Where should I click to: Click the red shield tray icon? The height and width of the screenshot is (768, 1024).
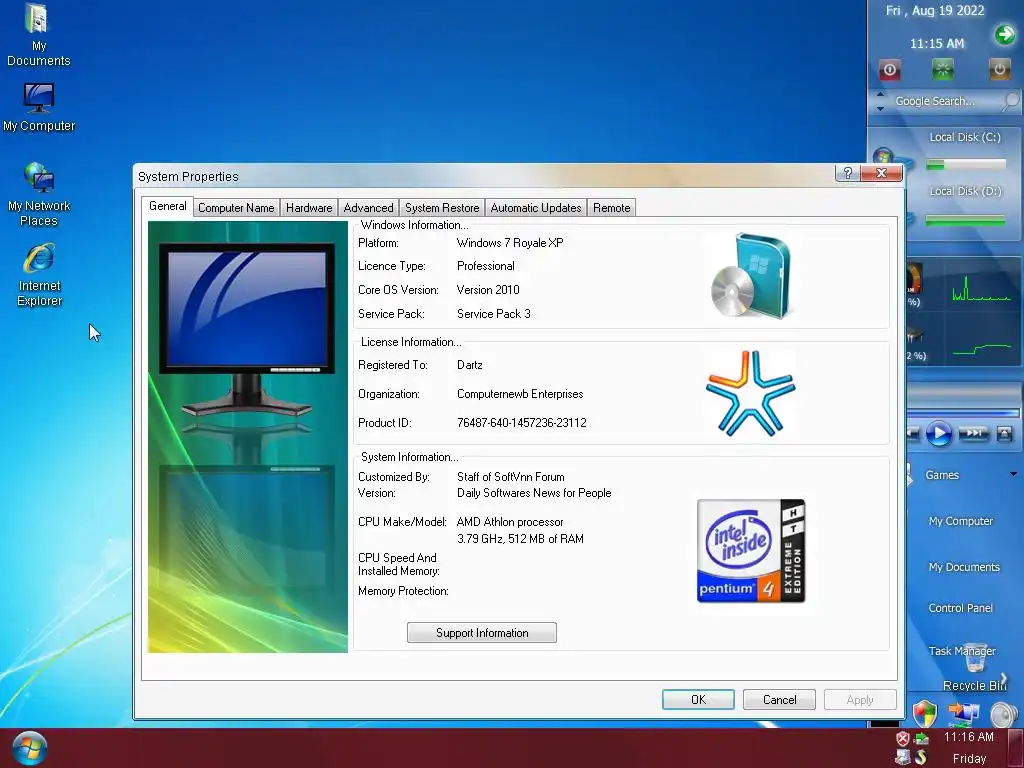(x=903, y=739)
